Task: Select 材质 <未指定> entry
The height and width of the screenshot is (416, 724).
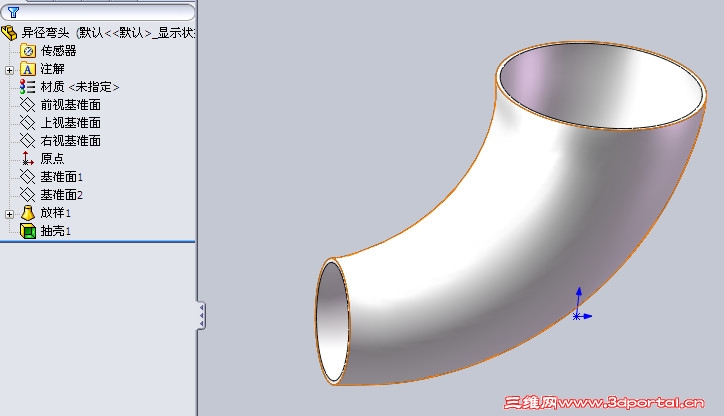Action: (x=80, y=87)
